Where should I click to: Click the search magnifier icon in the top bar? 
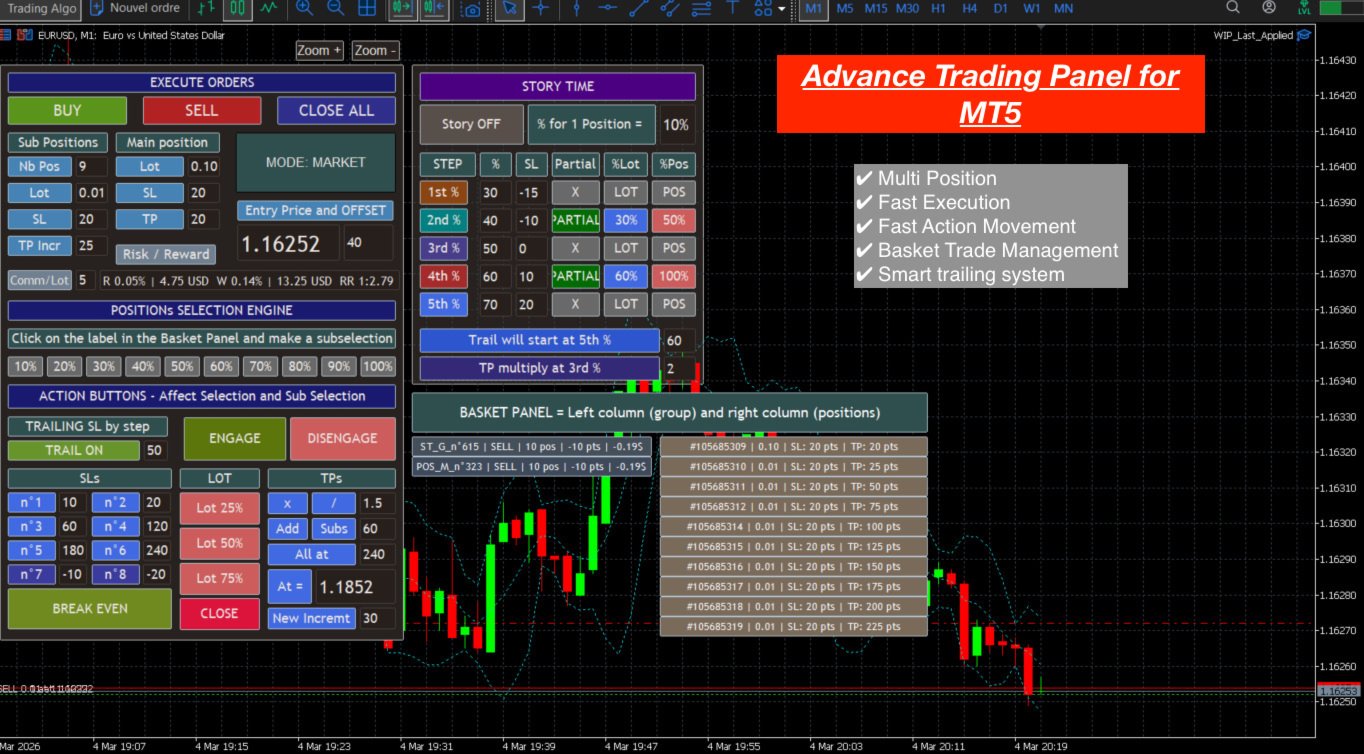click(x=1232, y=7)
